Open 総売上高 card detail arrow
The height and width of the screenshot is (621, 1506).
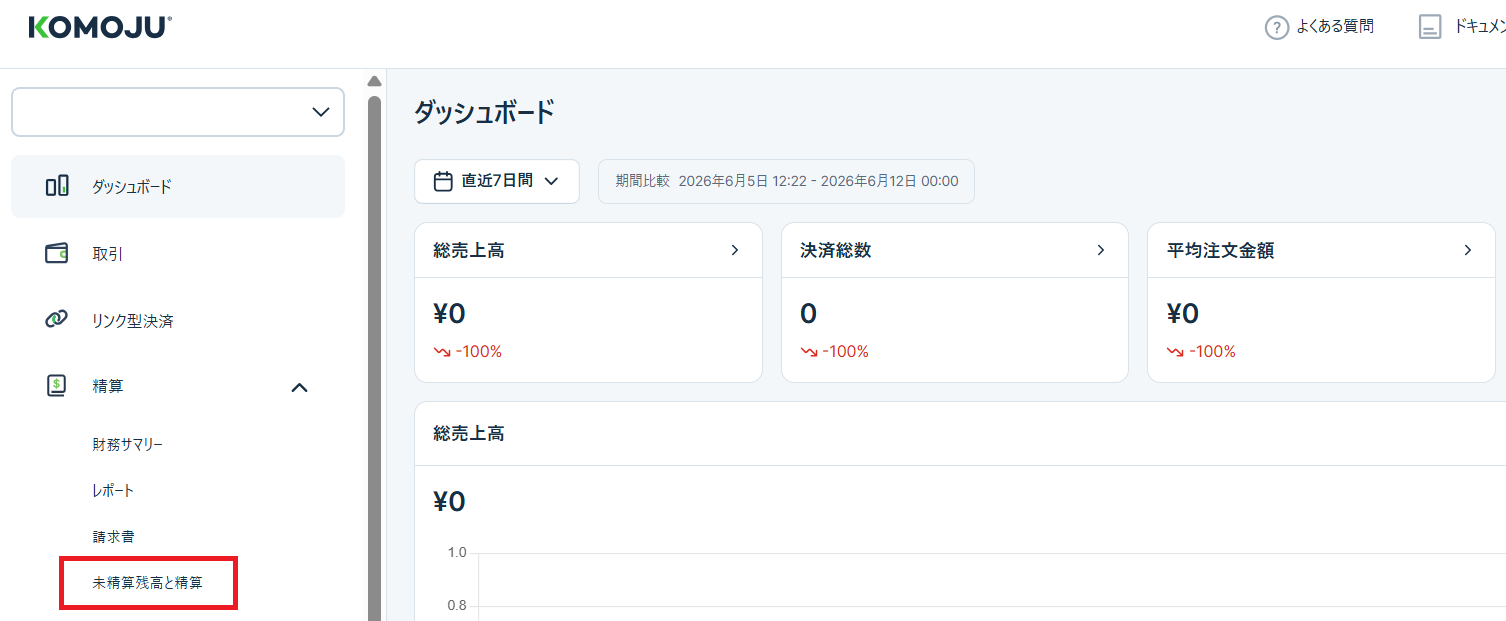[x=735, y=250]
